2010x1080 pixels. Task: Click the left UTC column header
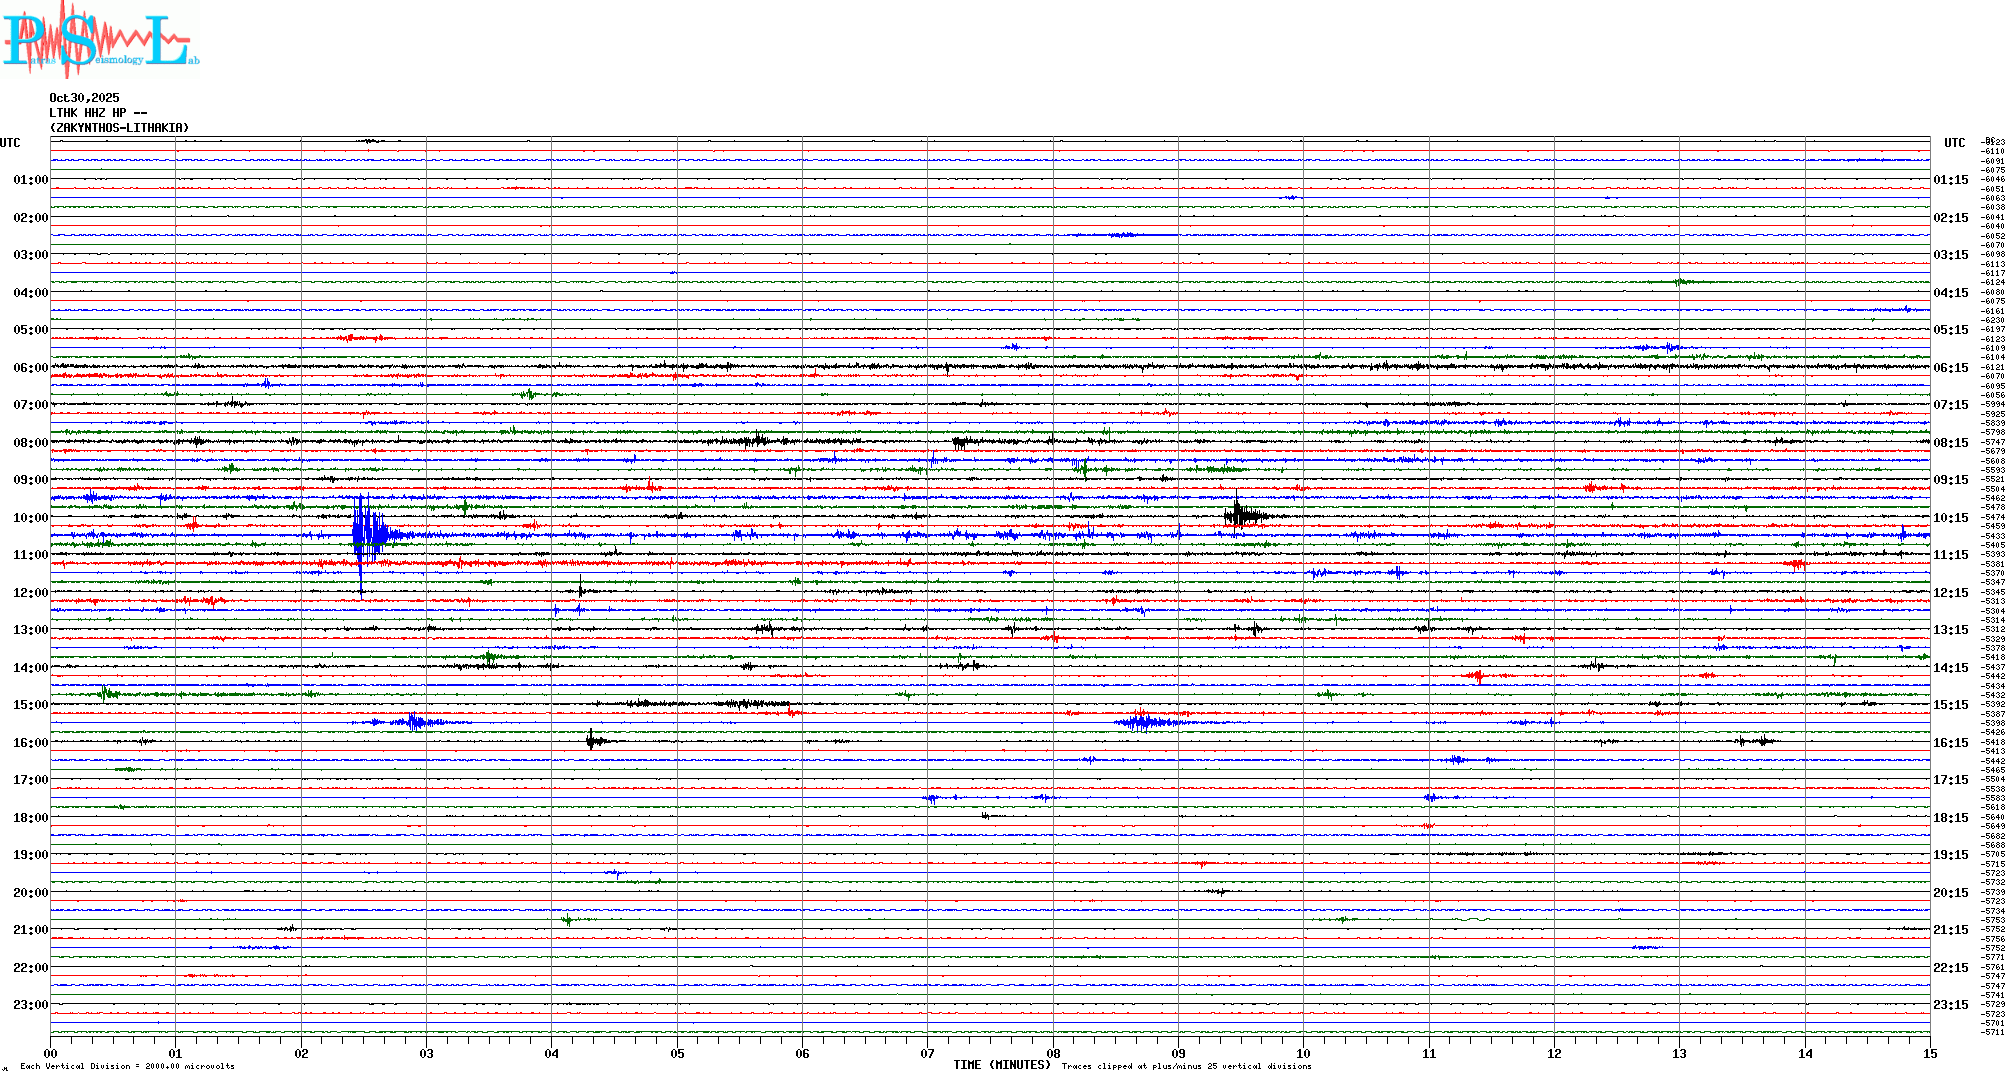point(10,143)
